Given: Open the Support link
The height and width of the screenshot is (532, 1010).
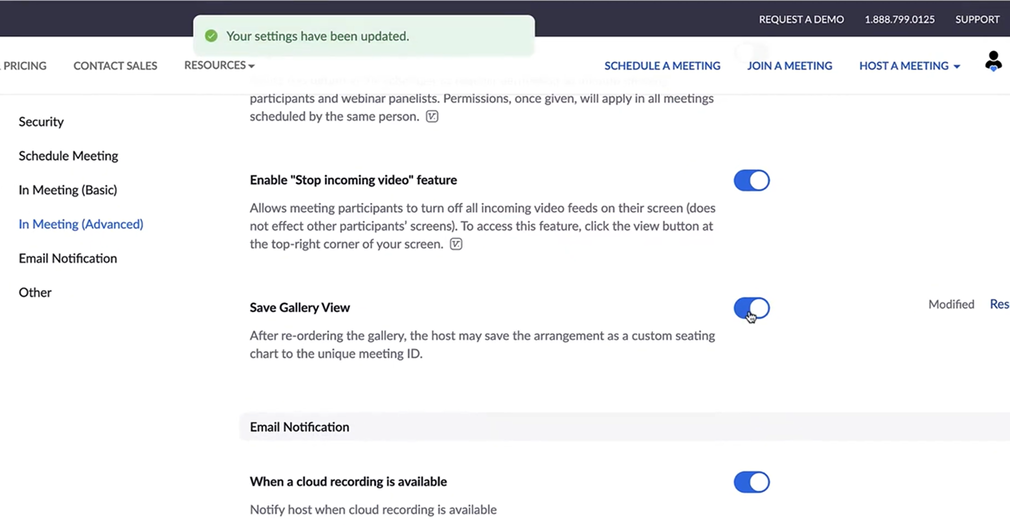Looking at the screenshot, I should tap(977, 19).
